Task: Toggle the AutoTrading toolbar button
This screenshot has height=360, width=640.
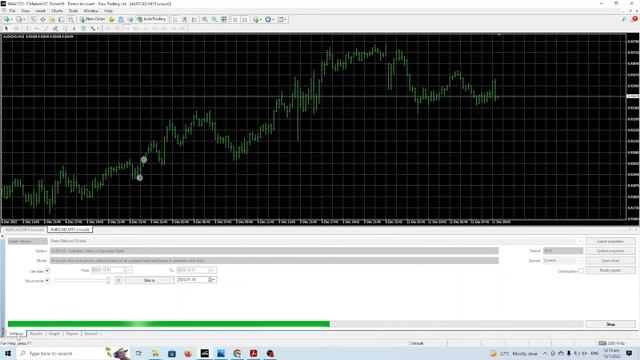Action: click(151, 19)
